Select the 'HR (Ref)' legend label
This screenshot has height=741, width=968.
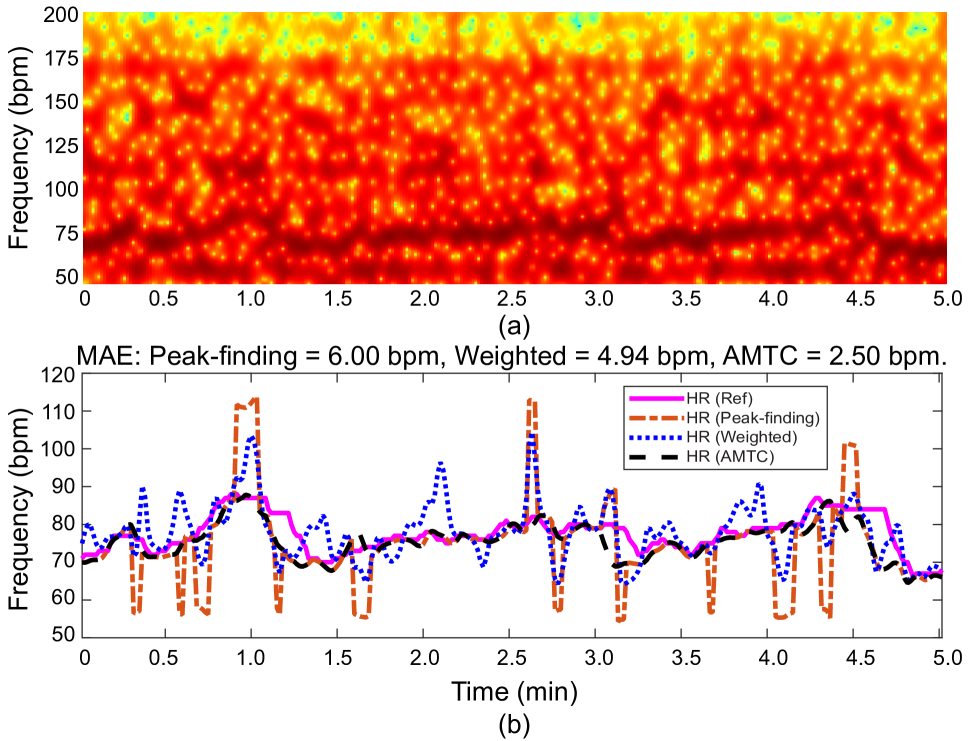tap(719, 398)
